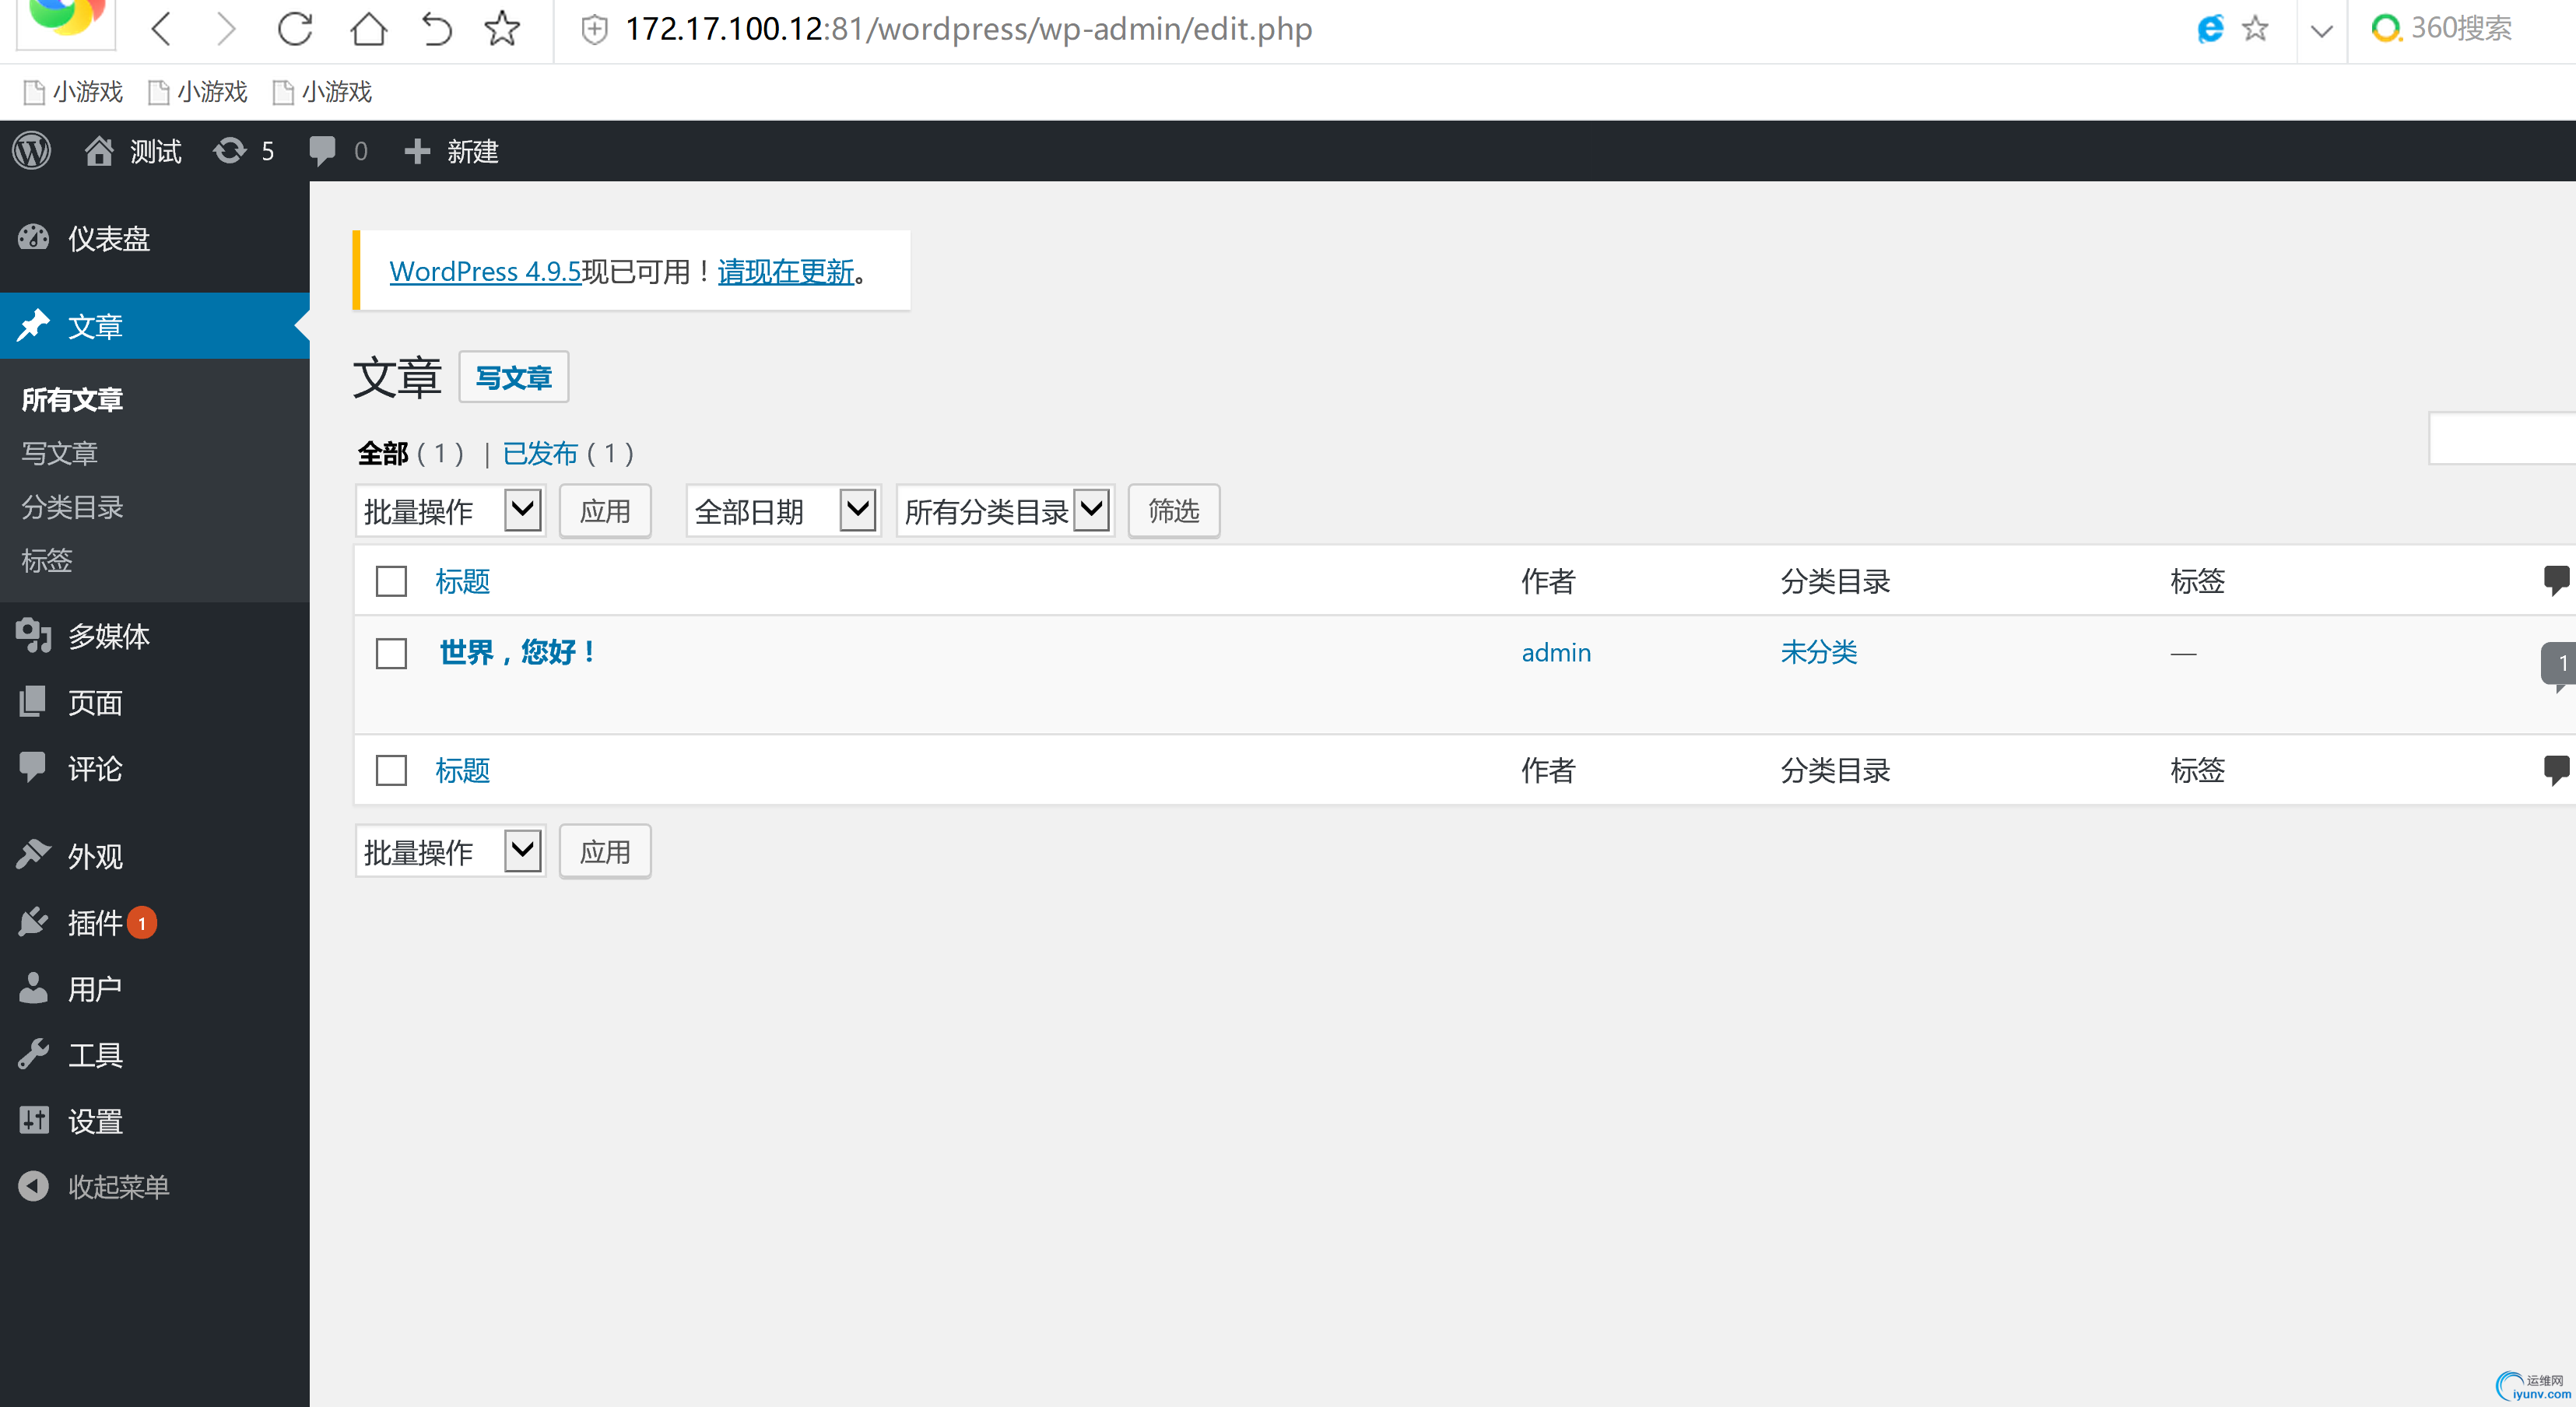Click the browser address bar URL
The height and width of the screenshot is (1407, 2576).
click(967, 29)
